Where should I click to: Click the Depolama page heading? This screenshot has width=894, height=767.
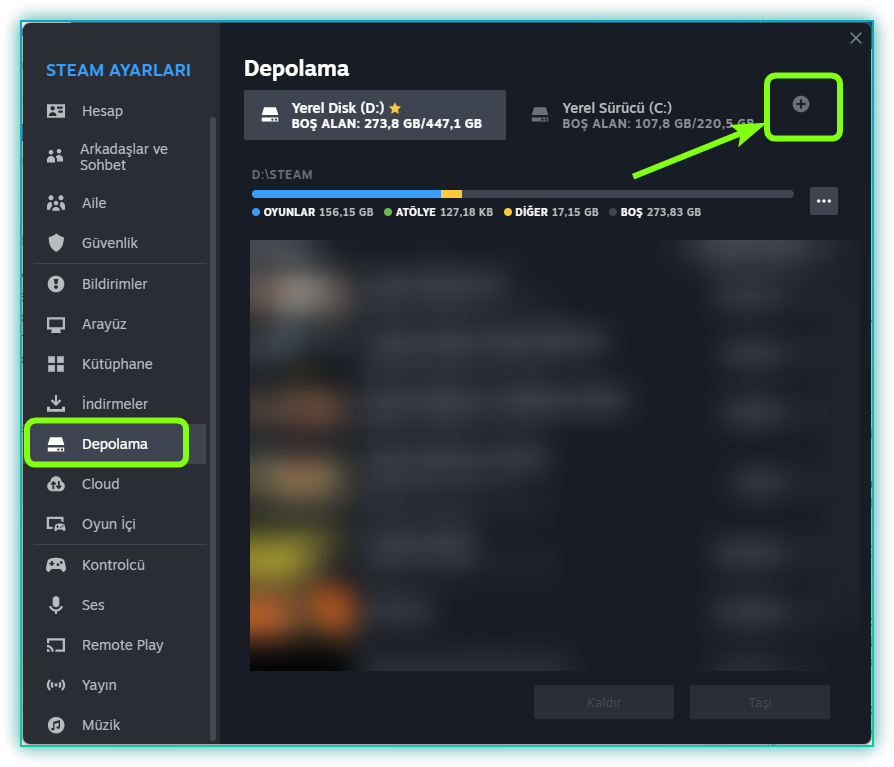click(296, 68)
